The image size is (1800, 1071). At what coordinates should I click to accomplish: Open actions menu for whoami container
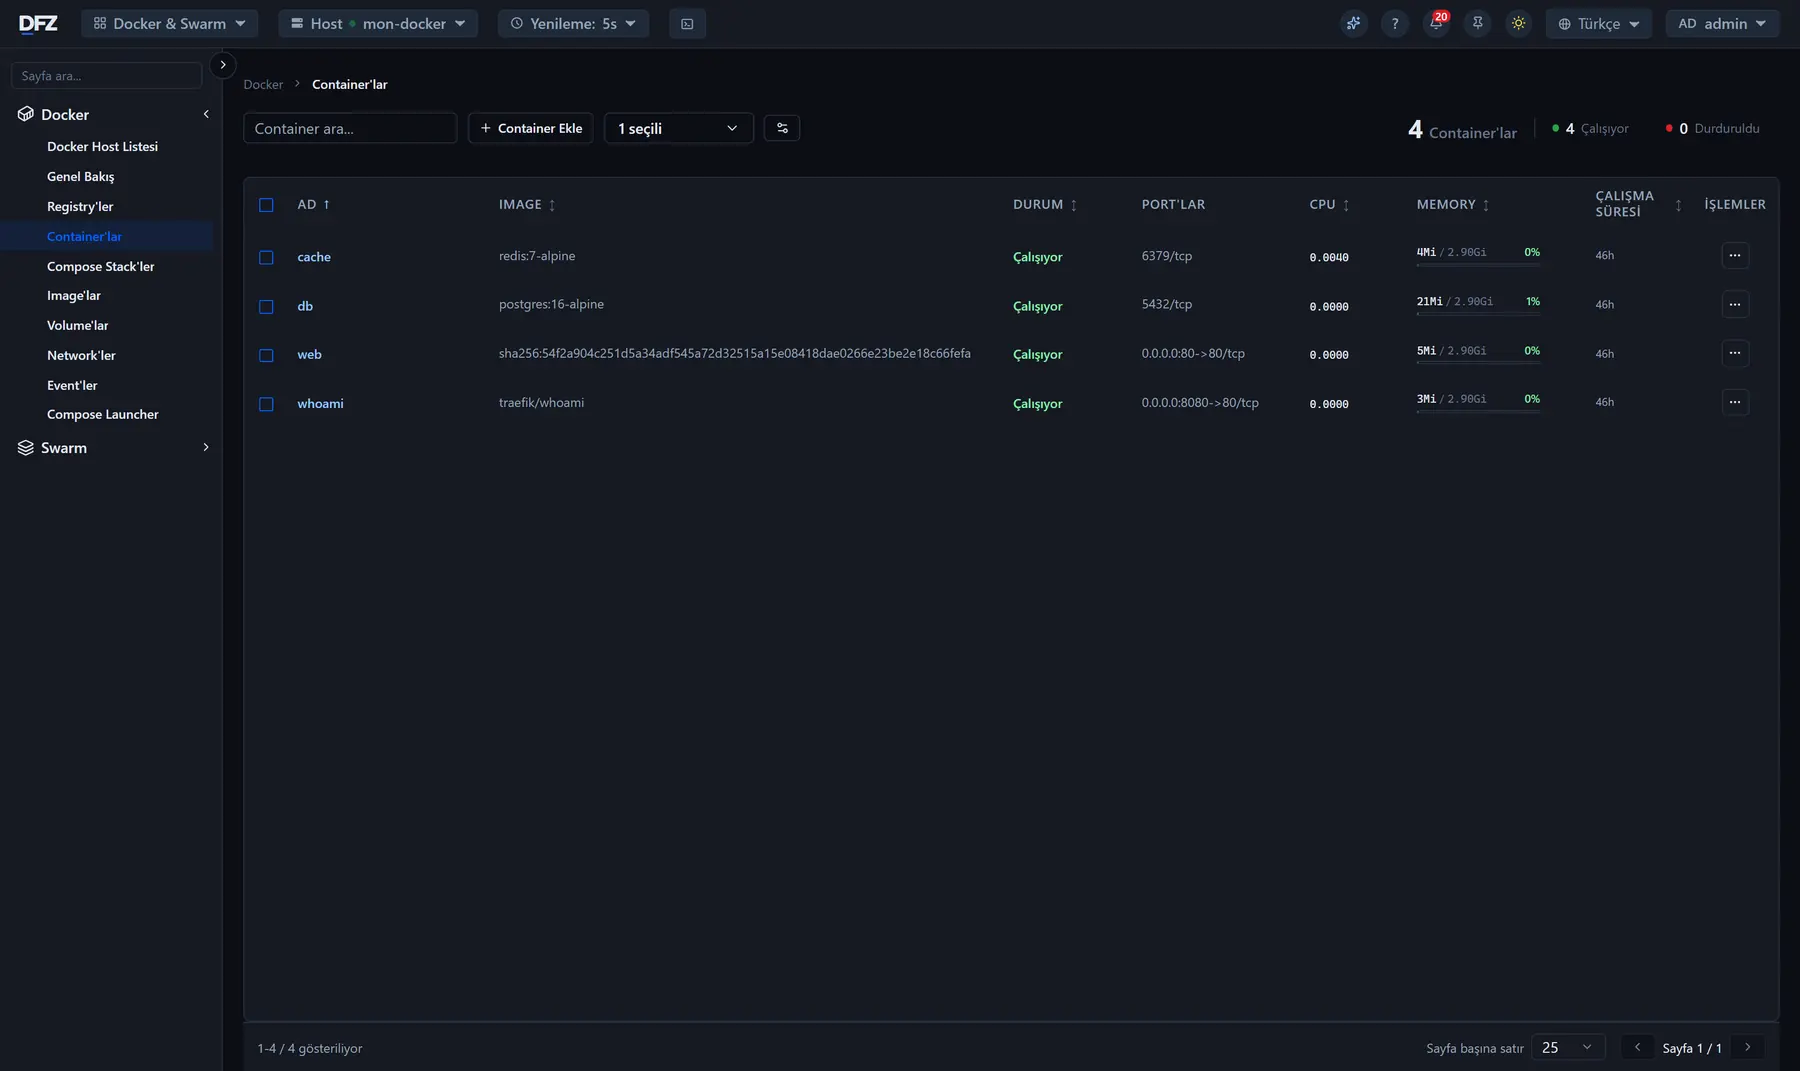click(1735, 402)
